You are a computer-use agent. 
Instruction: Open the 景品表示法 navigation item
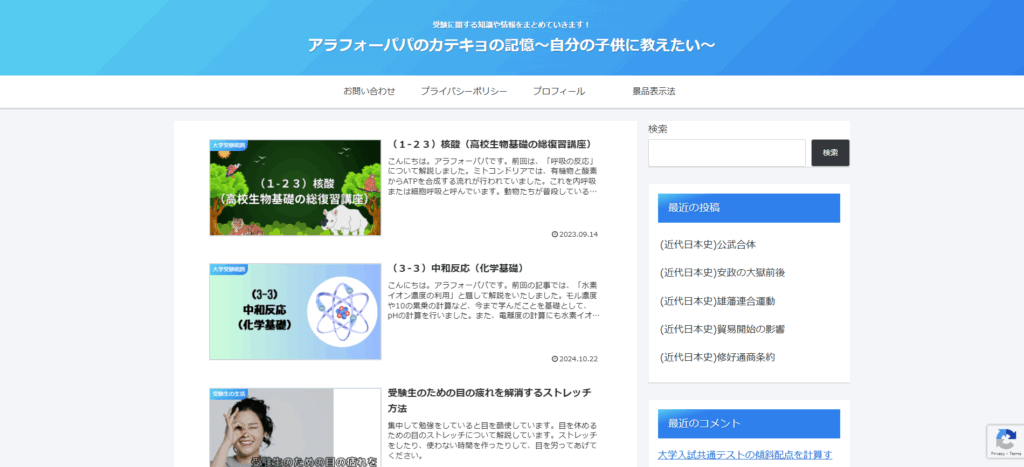coord(654,91)
